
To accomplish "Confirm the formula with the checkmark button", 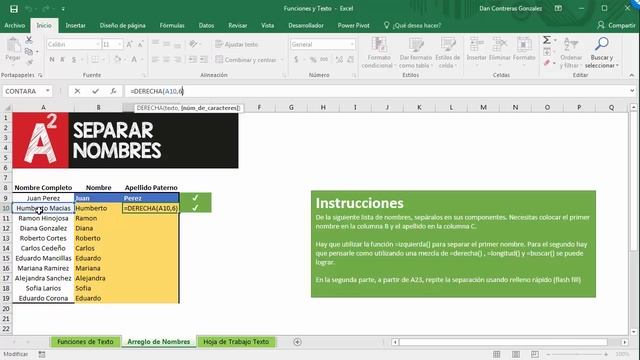I will tap(95, 91).
